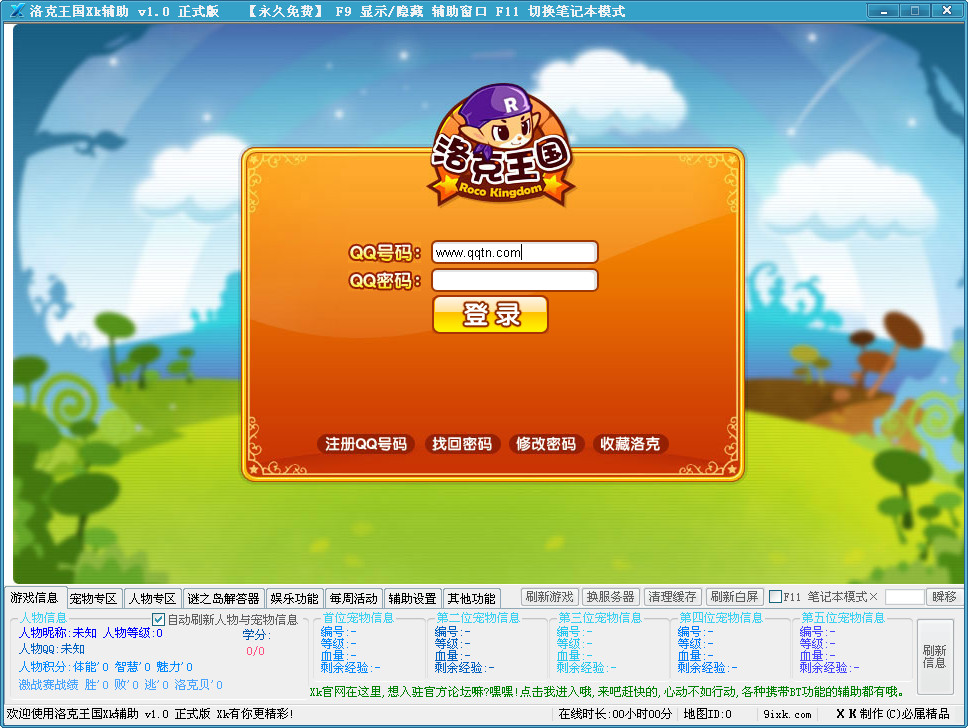Switch to the 娱乐功能 tab
Screen dimensions: 968x728
coord(293,598)
